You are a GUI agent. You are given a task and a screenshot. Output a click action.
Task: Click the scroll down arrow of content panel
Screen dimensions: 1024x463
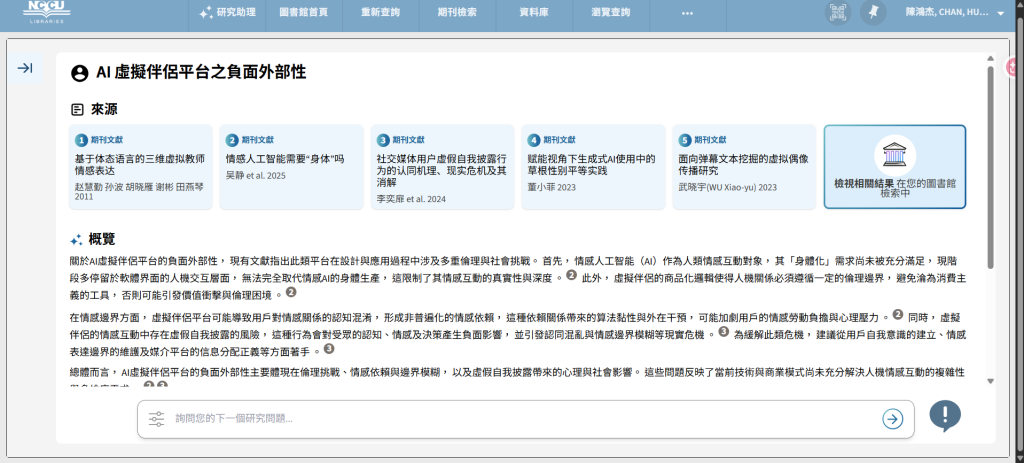(x=990, y=381)
